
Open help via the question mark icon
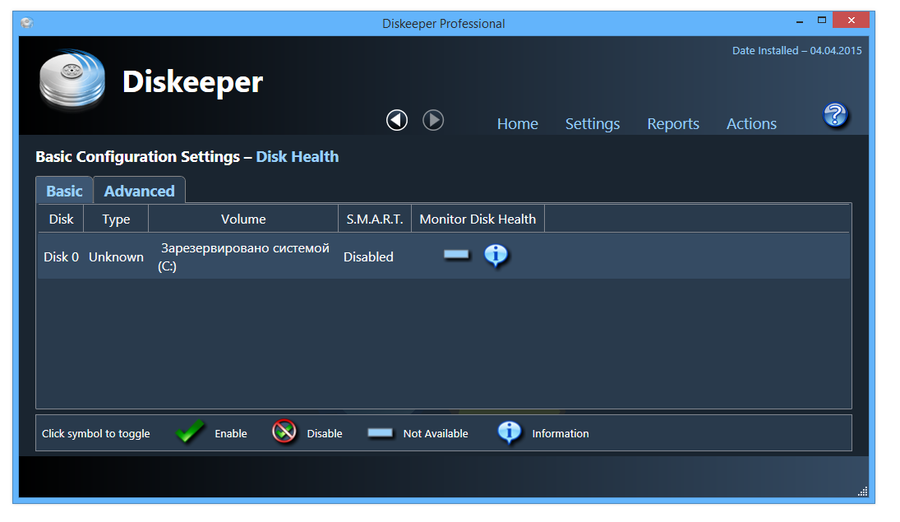point(835,115)
